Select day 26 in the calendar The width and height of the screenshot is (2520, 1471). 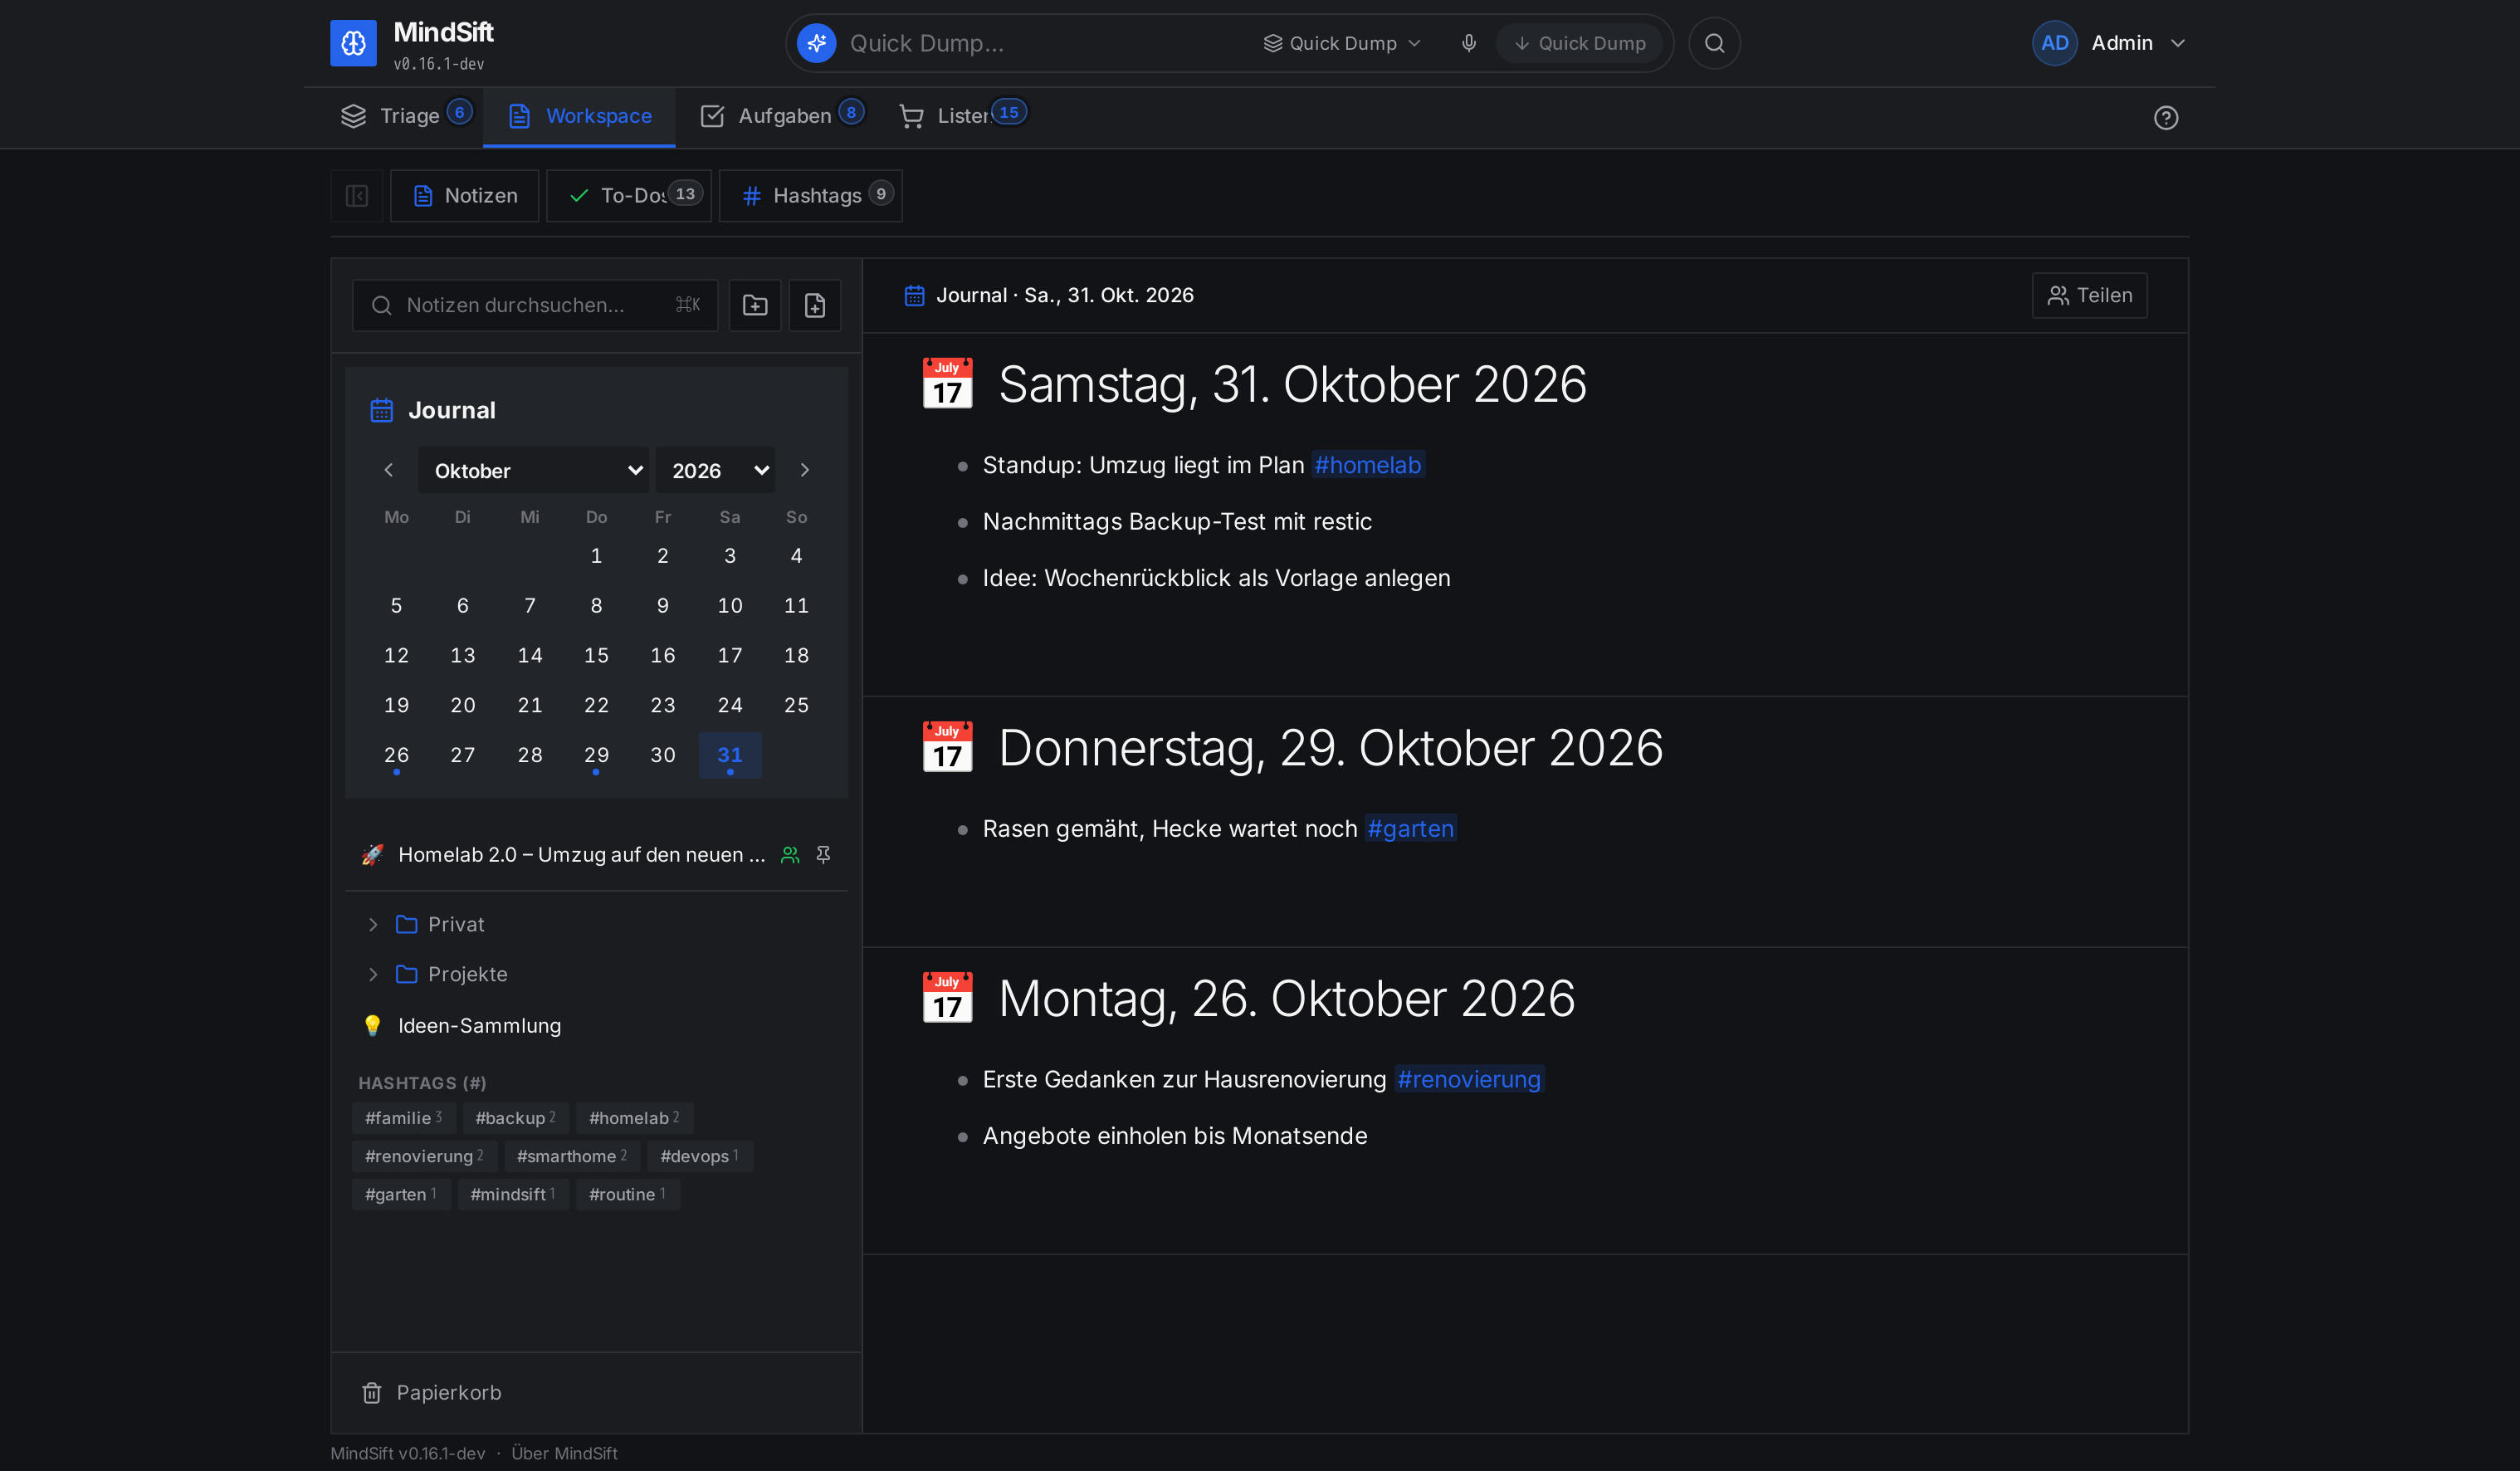tap(396, 755)
